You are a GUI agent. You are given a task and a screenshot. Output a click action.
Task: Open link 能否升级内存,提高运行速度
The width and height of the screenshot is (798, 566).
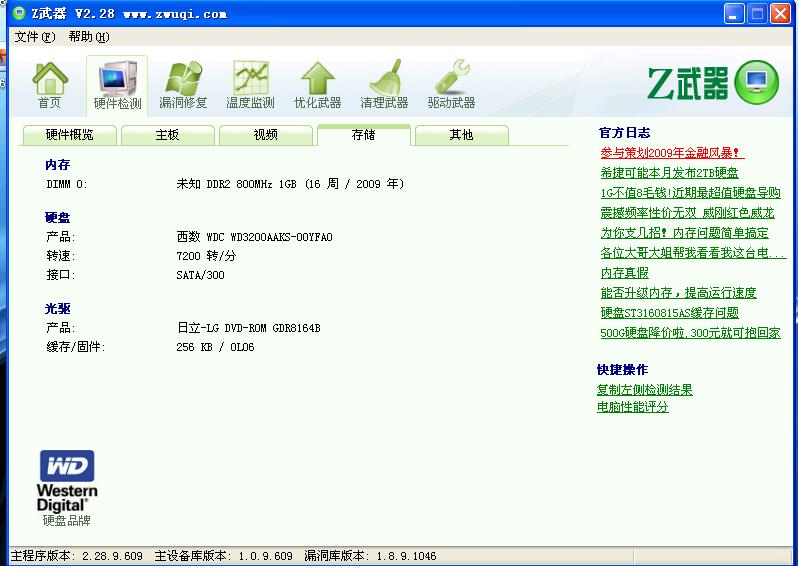point(678,293)
